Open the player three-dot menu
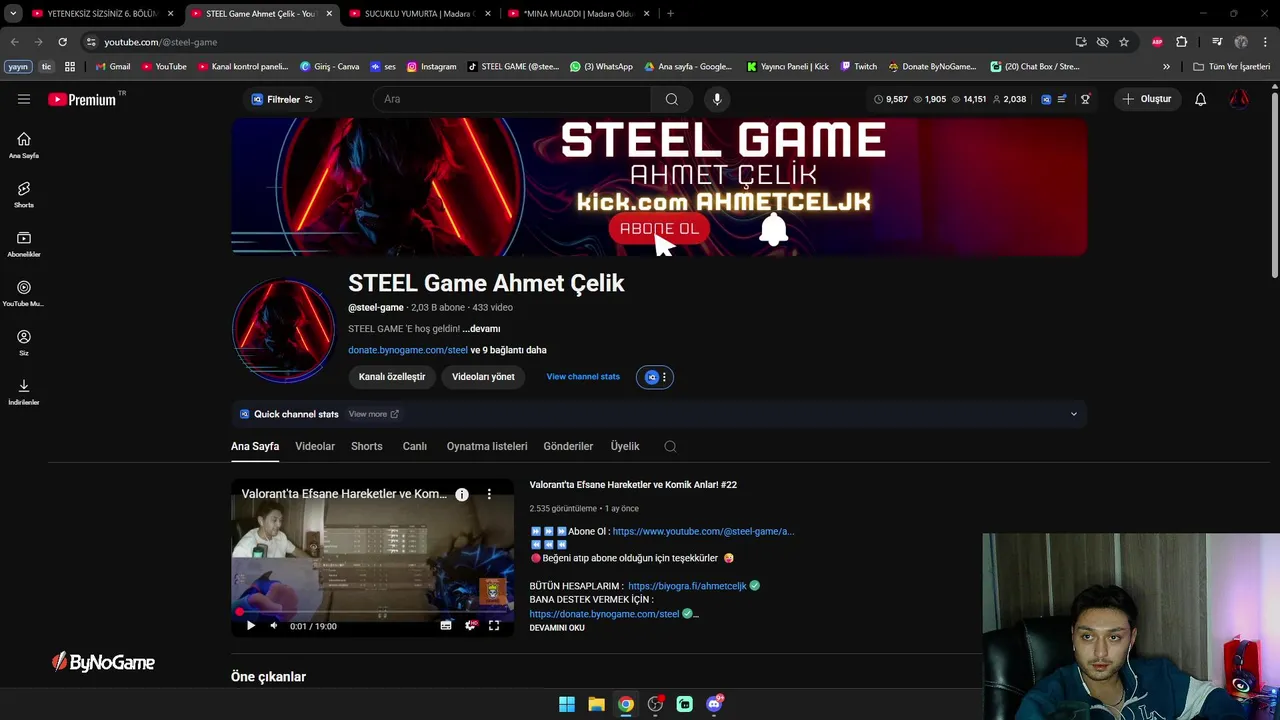 click(x=489, y=494)
